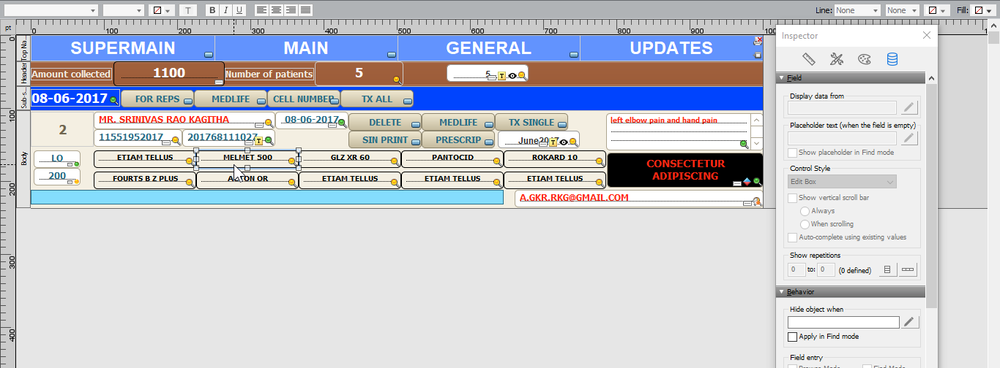Select the FOR REPS button

pyautogui.click(x=158, y=99)
